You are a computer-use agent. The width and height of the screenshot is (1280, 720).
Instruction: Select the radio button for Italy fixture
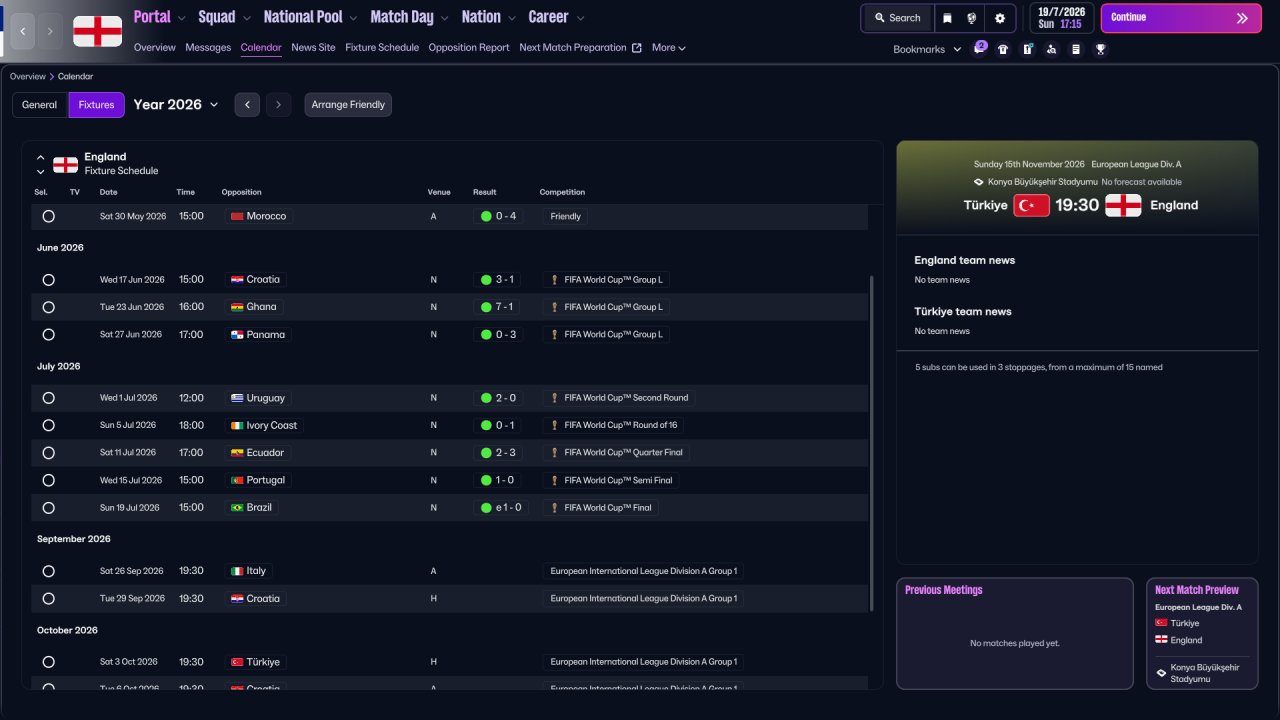click(x=48, y=571)
